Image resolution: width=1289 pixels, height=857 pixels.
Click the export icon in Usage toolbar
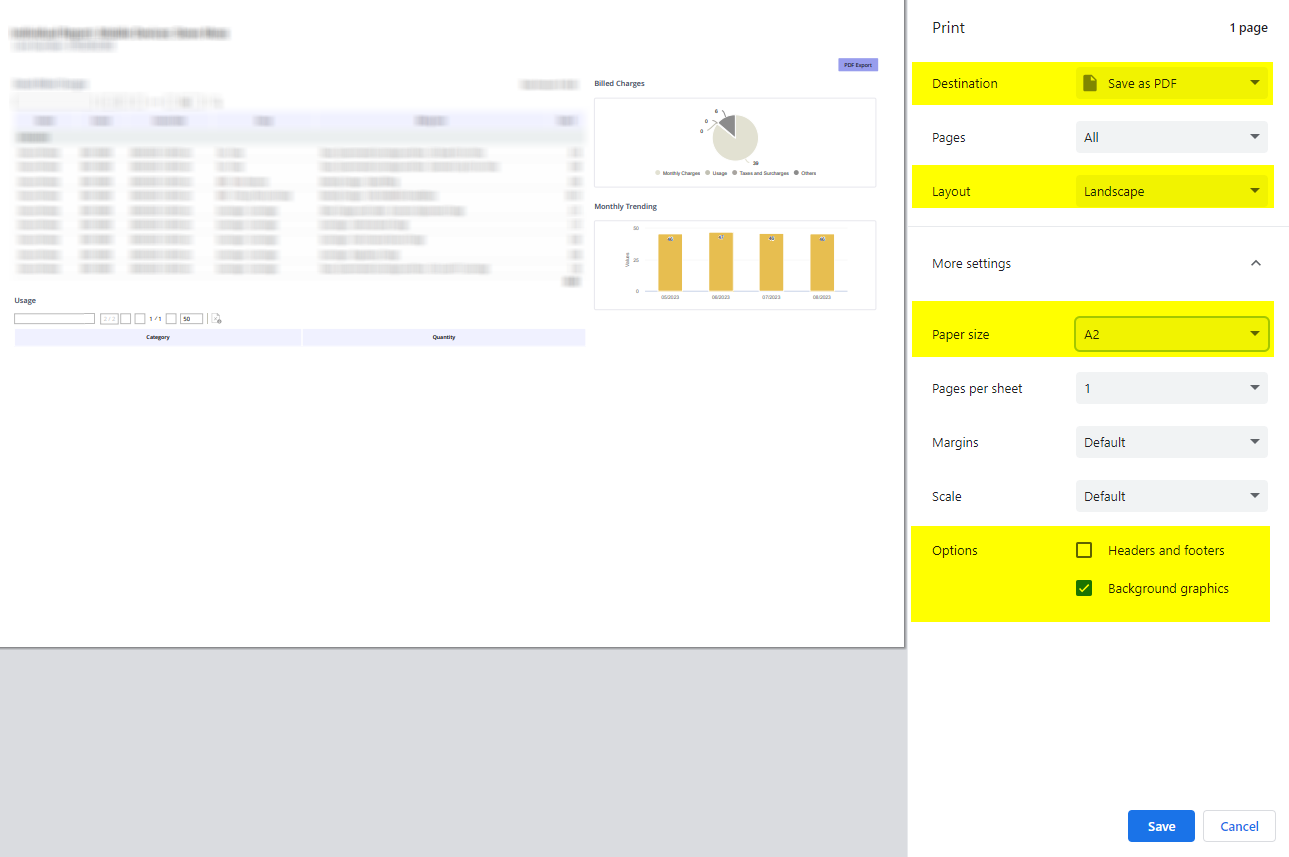click(x=216, y=319)
